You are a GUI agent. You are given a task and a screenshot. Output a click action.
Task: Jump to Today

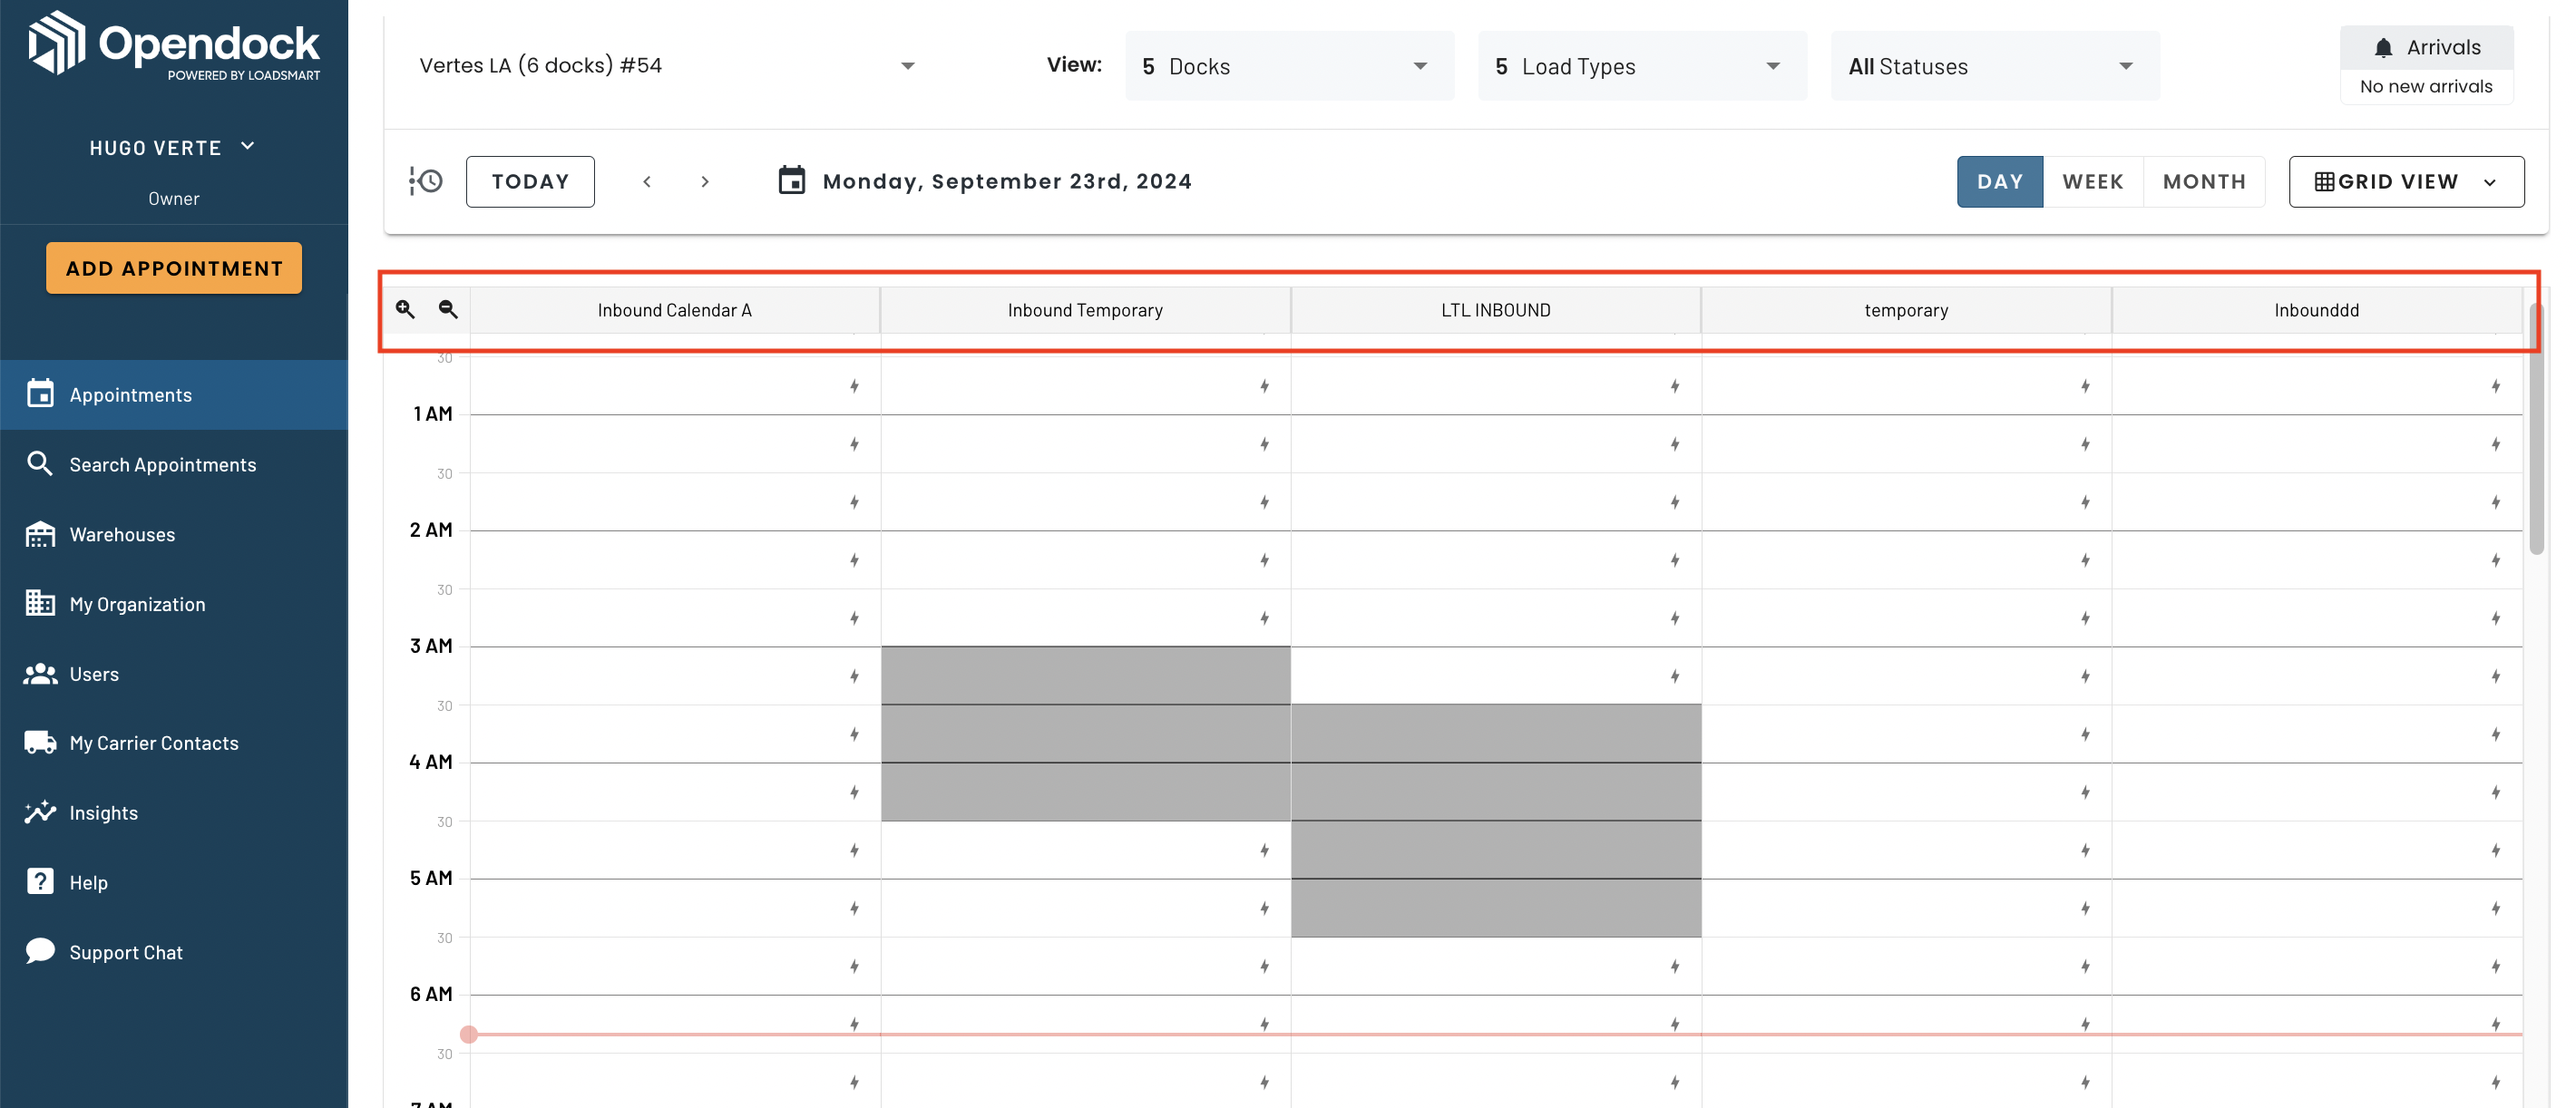[x=530, y=181]
